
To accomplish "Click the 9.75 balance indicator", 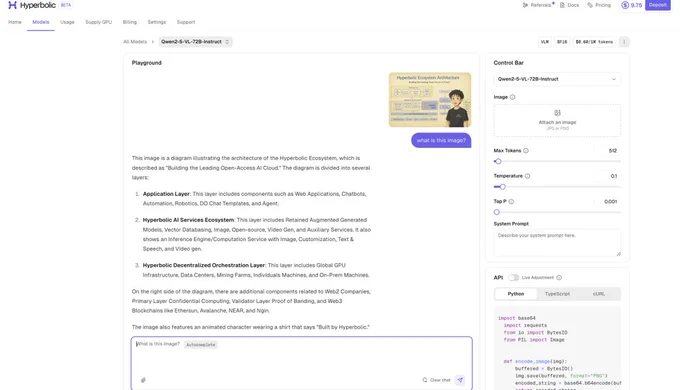I will click(632, 5).
